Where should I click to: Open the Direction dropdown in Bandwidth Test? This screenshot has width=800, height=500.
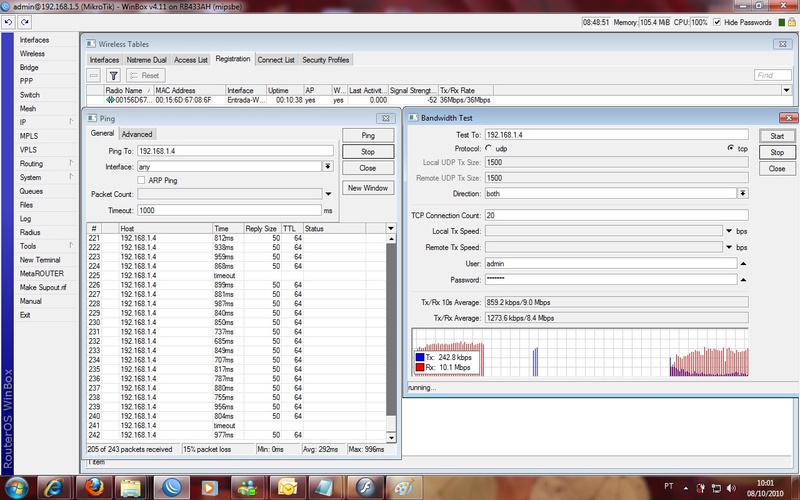[x=742, y=192]
